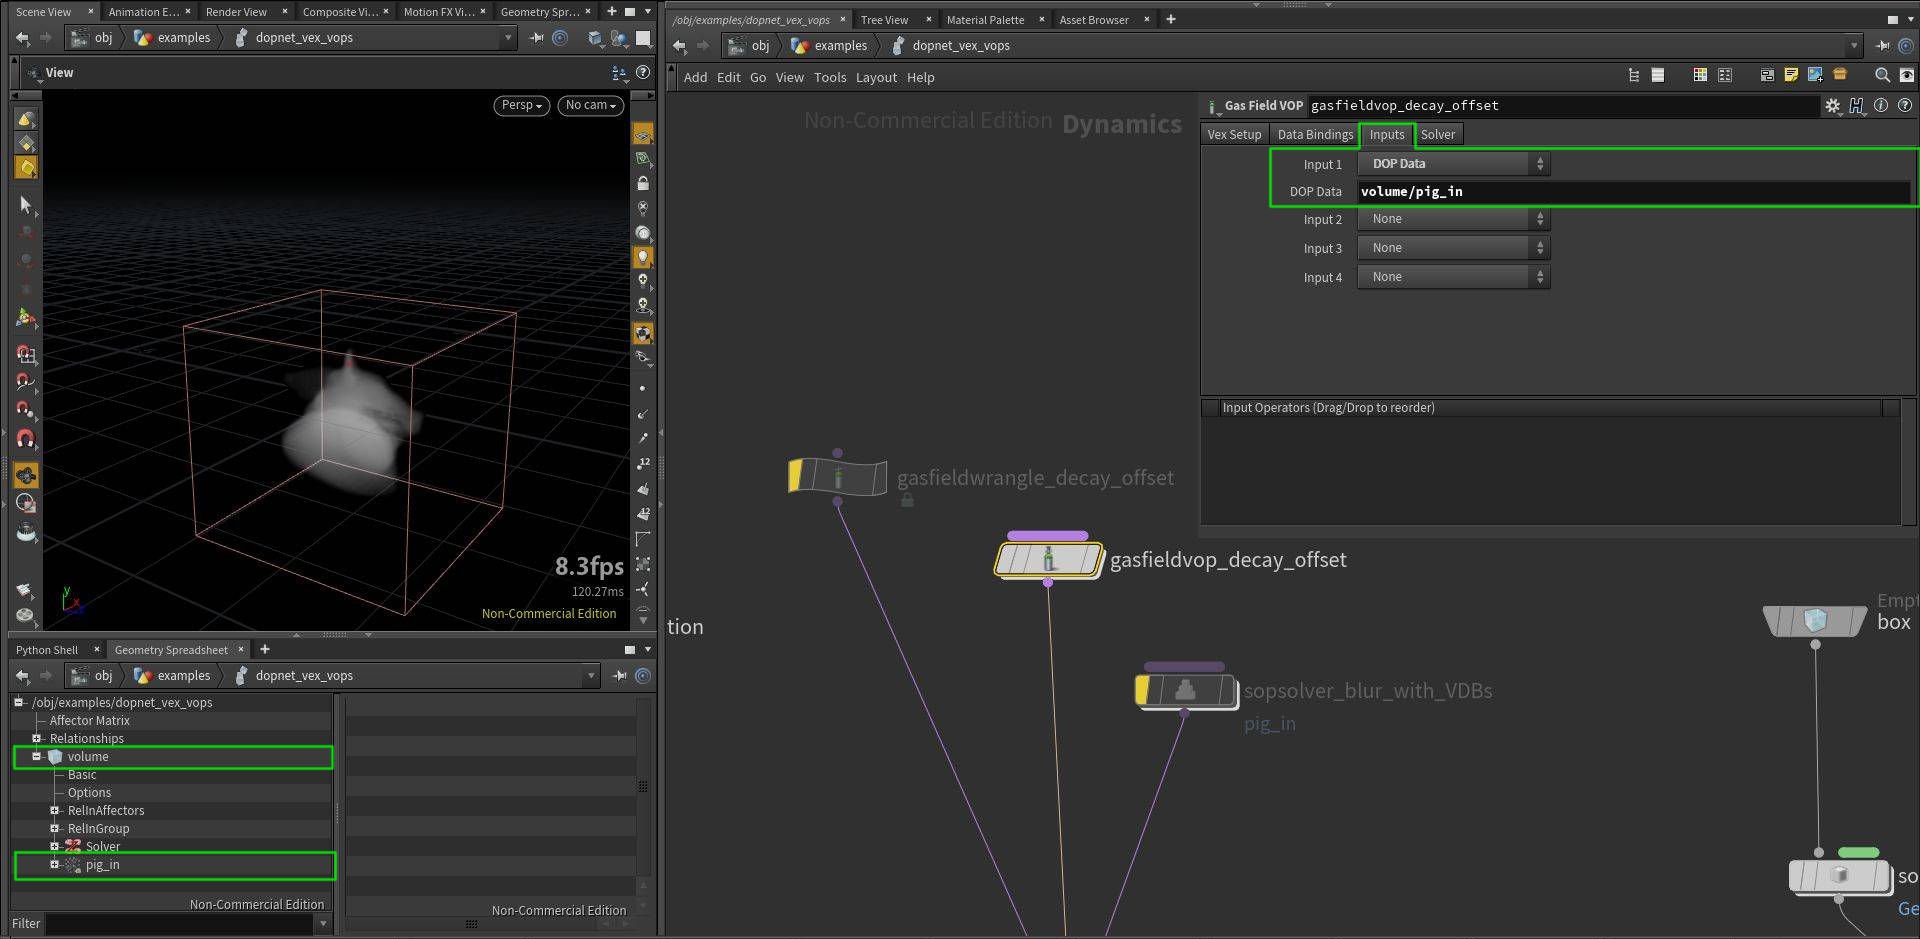Click the sopsolver_blur_with_VDBs node icon
This screenshot has width=1920, height=939.
1185,690
